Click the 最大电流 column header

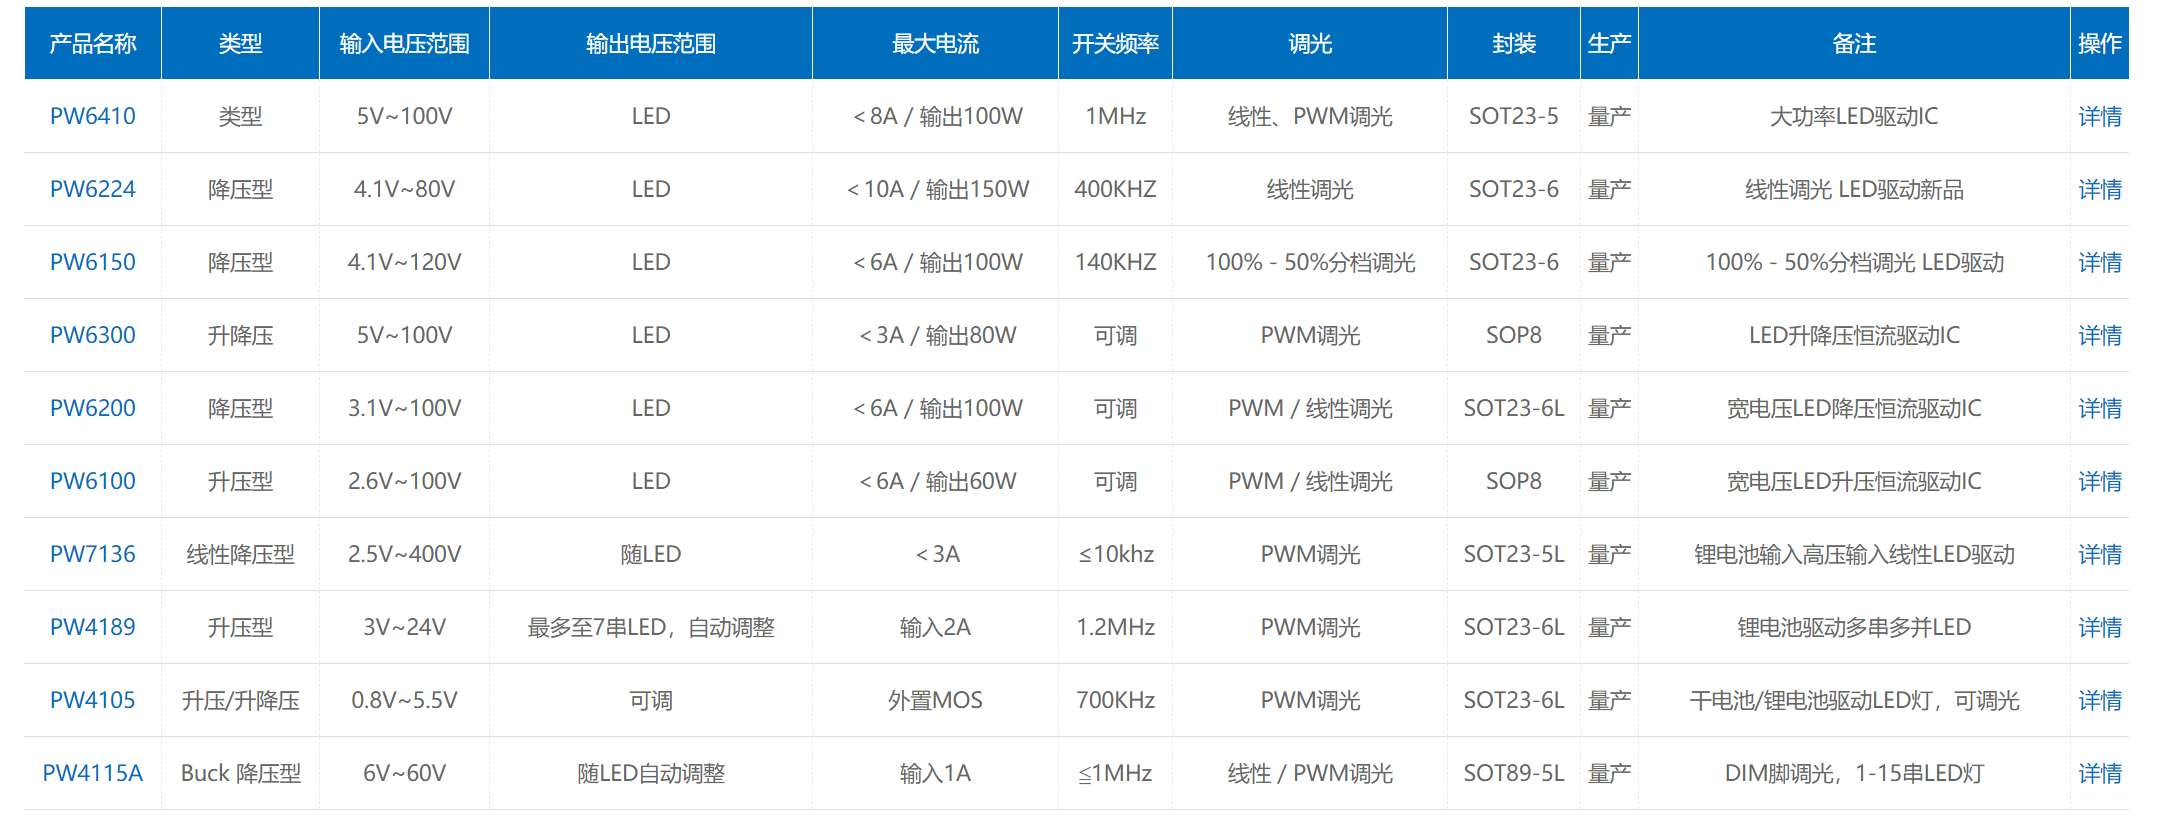pos(935,43)
